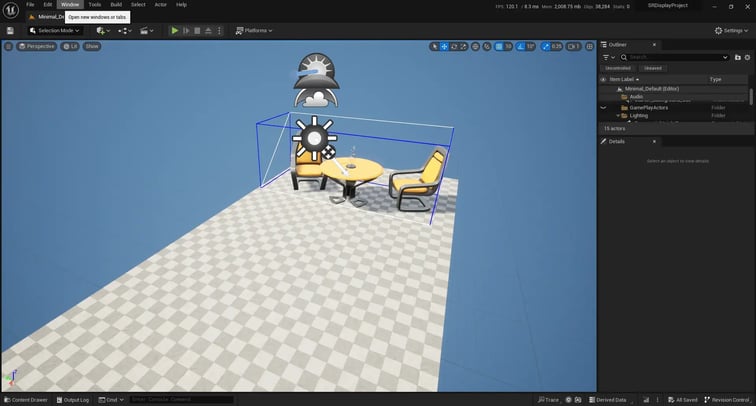Viewport: 756px width, 406px height.
Task: Click the Eject from player icon
Action: 208,30
